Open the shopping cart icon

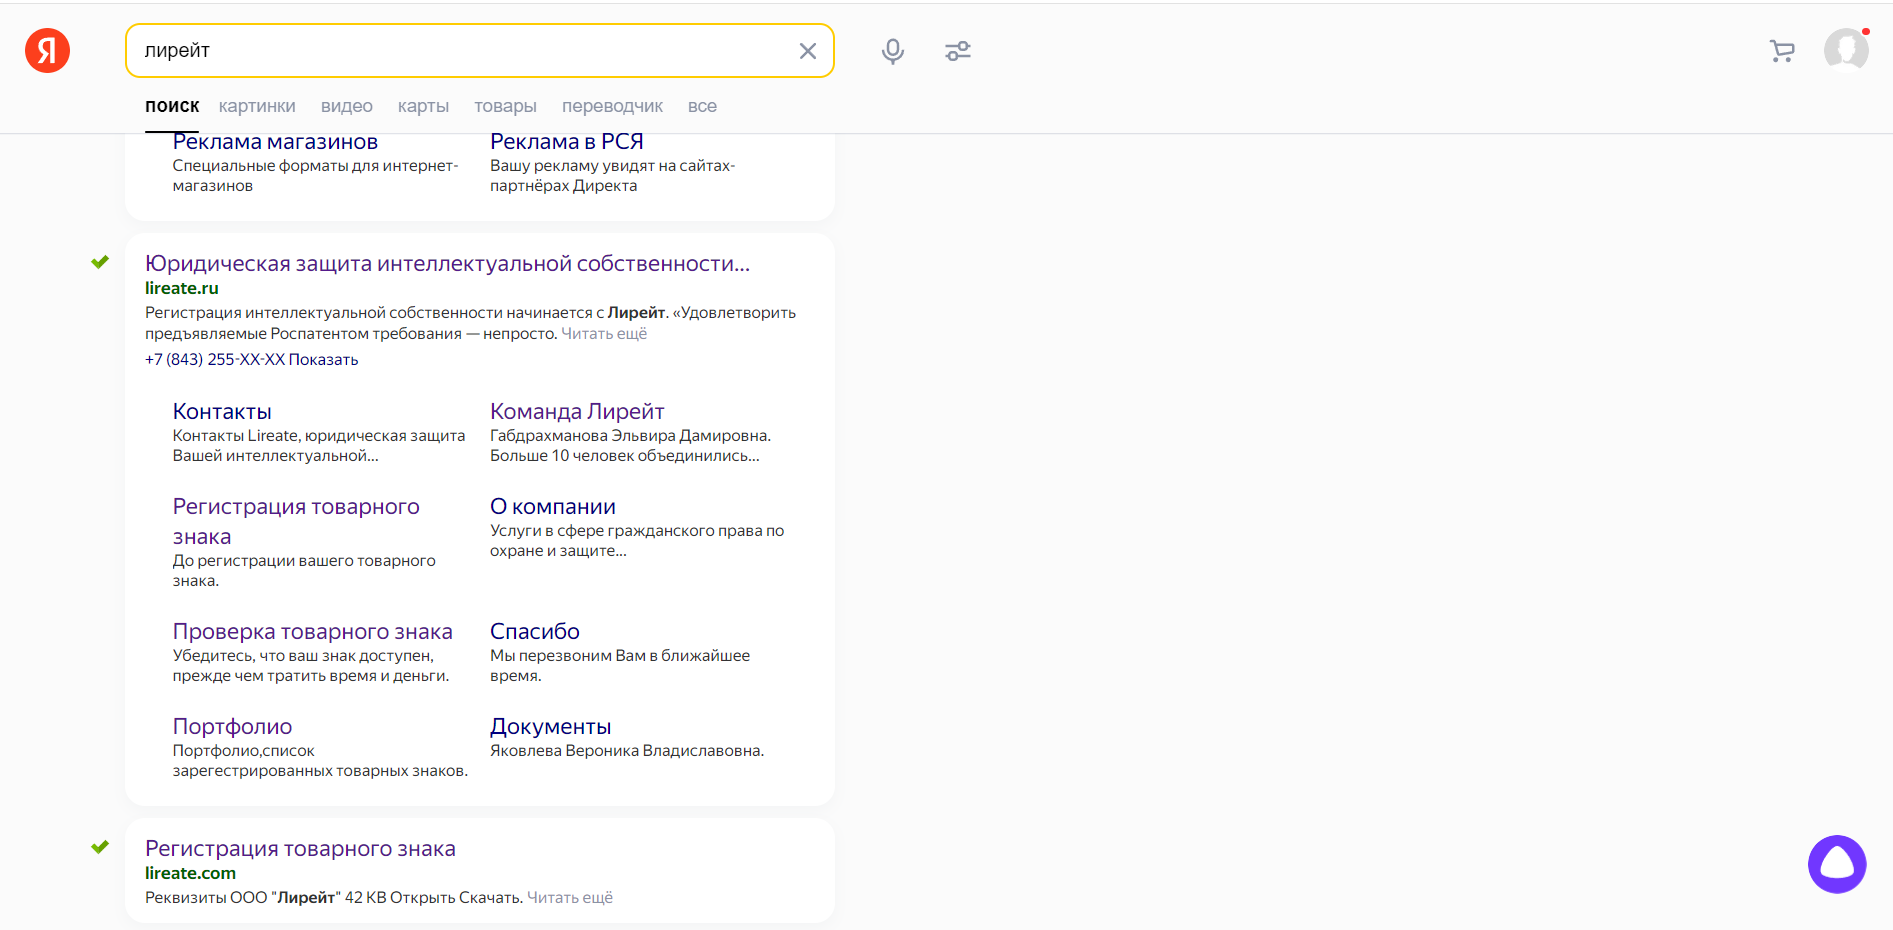(x=1782, y=51)
